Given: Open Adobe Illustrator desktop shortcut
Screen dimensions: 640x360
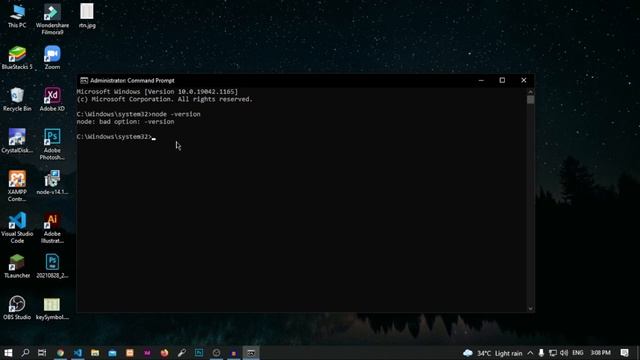Looking at the screenshot, I should [52, 228].
